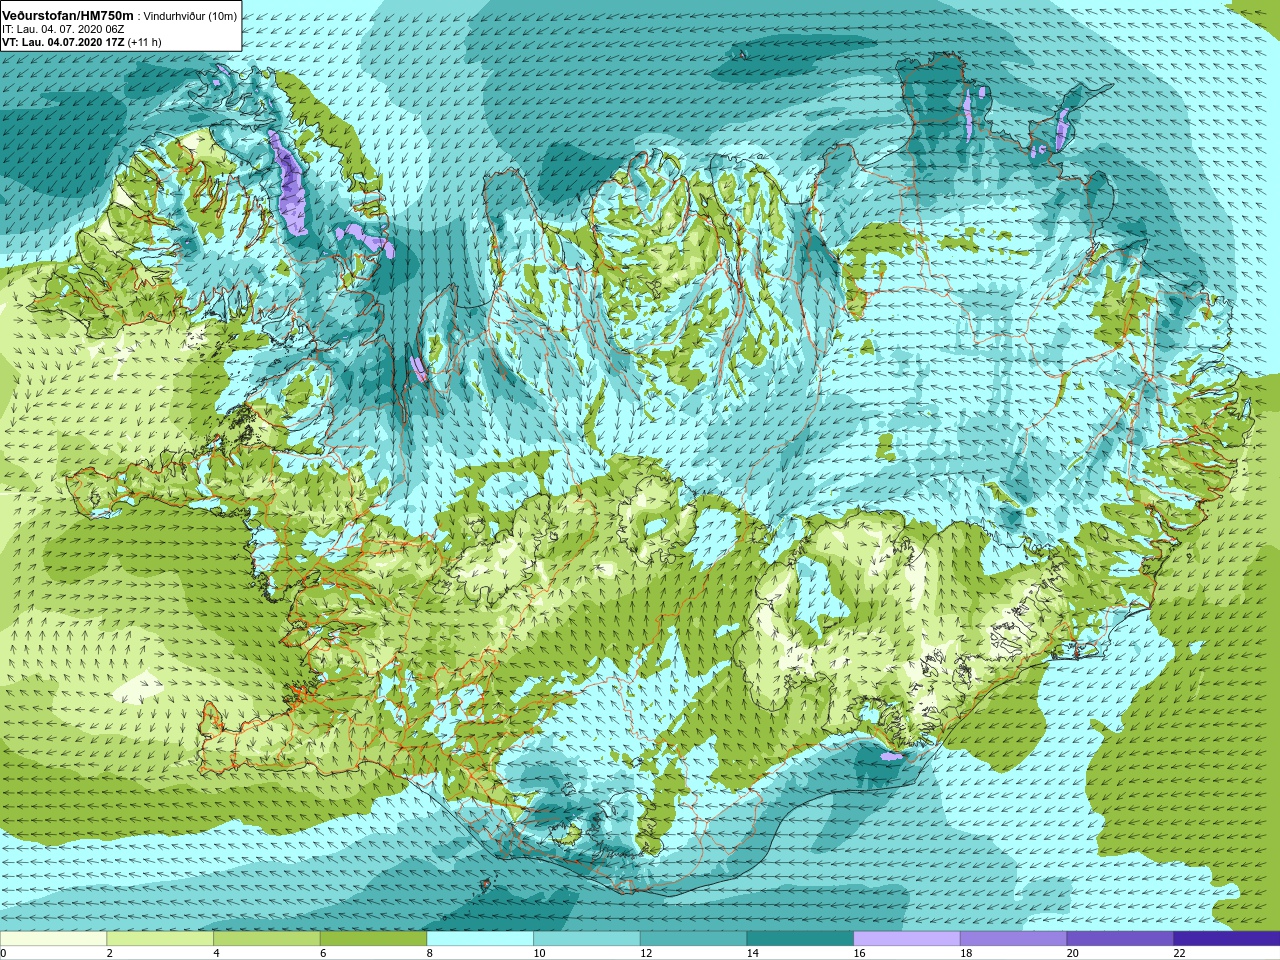Click the 16–18 m/s lavender legend swatch

907,939
